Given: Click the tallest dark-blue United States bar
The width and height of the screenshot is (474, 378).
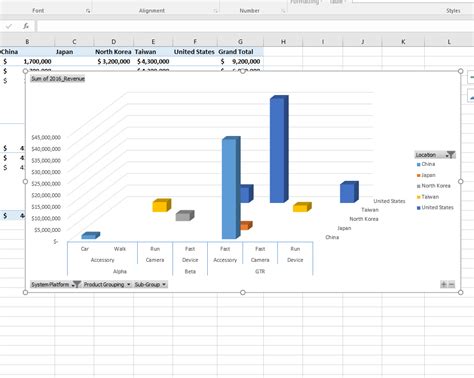Looking at the screenshot, I should 279,149.
